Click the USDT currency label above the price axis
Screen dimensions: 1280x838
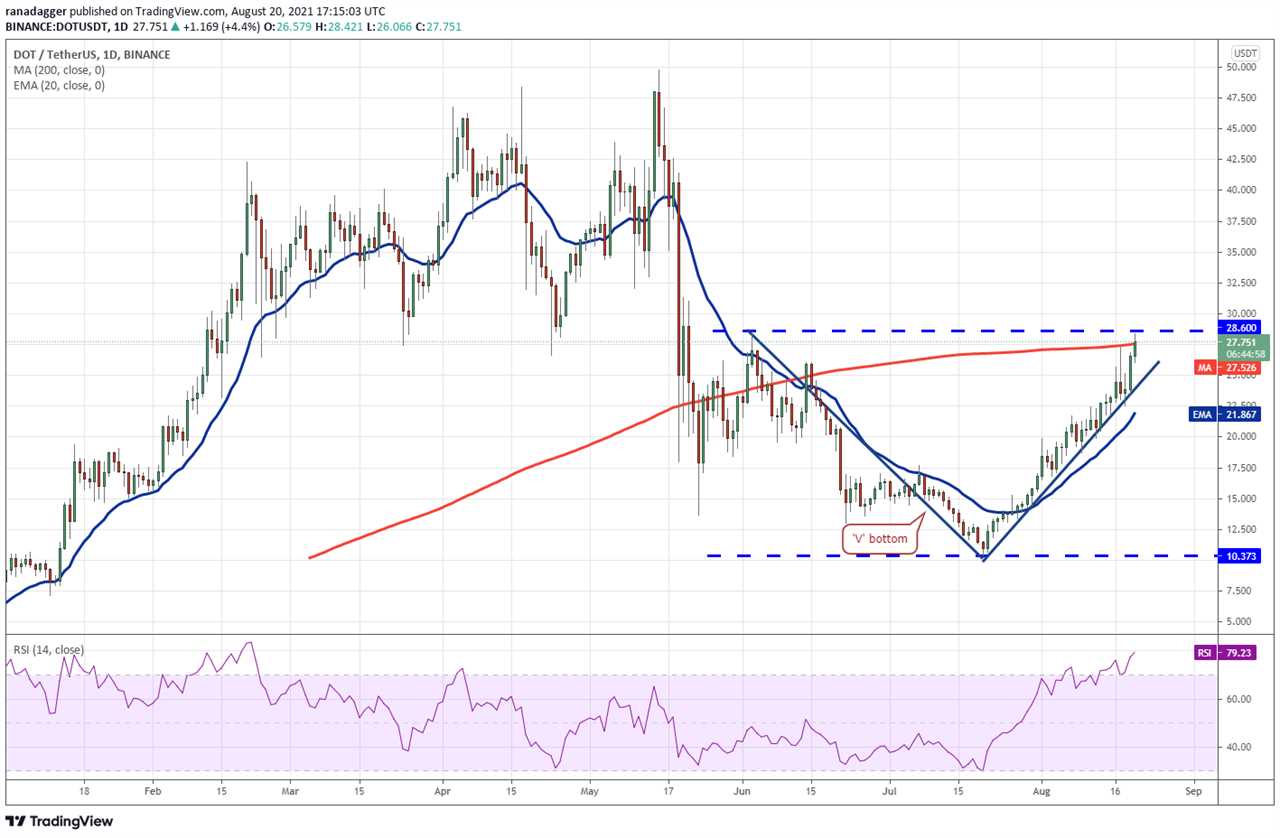[x=1245, y=53]
